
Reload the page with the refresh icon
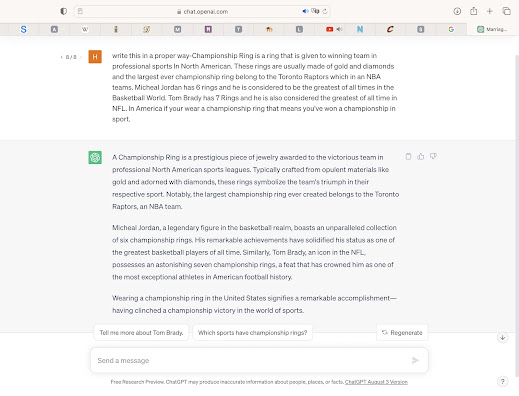click(x=325, y=11)
